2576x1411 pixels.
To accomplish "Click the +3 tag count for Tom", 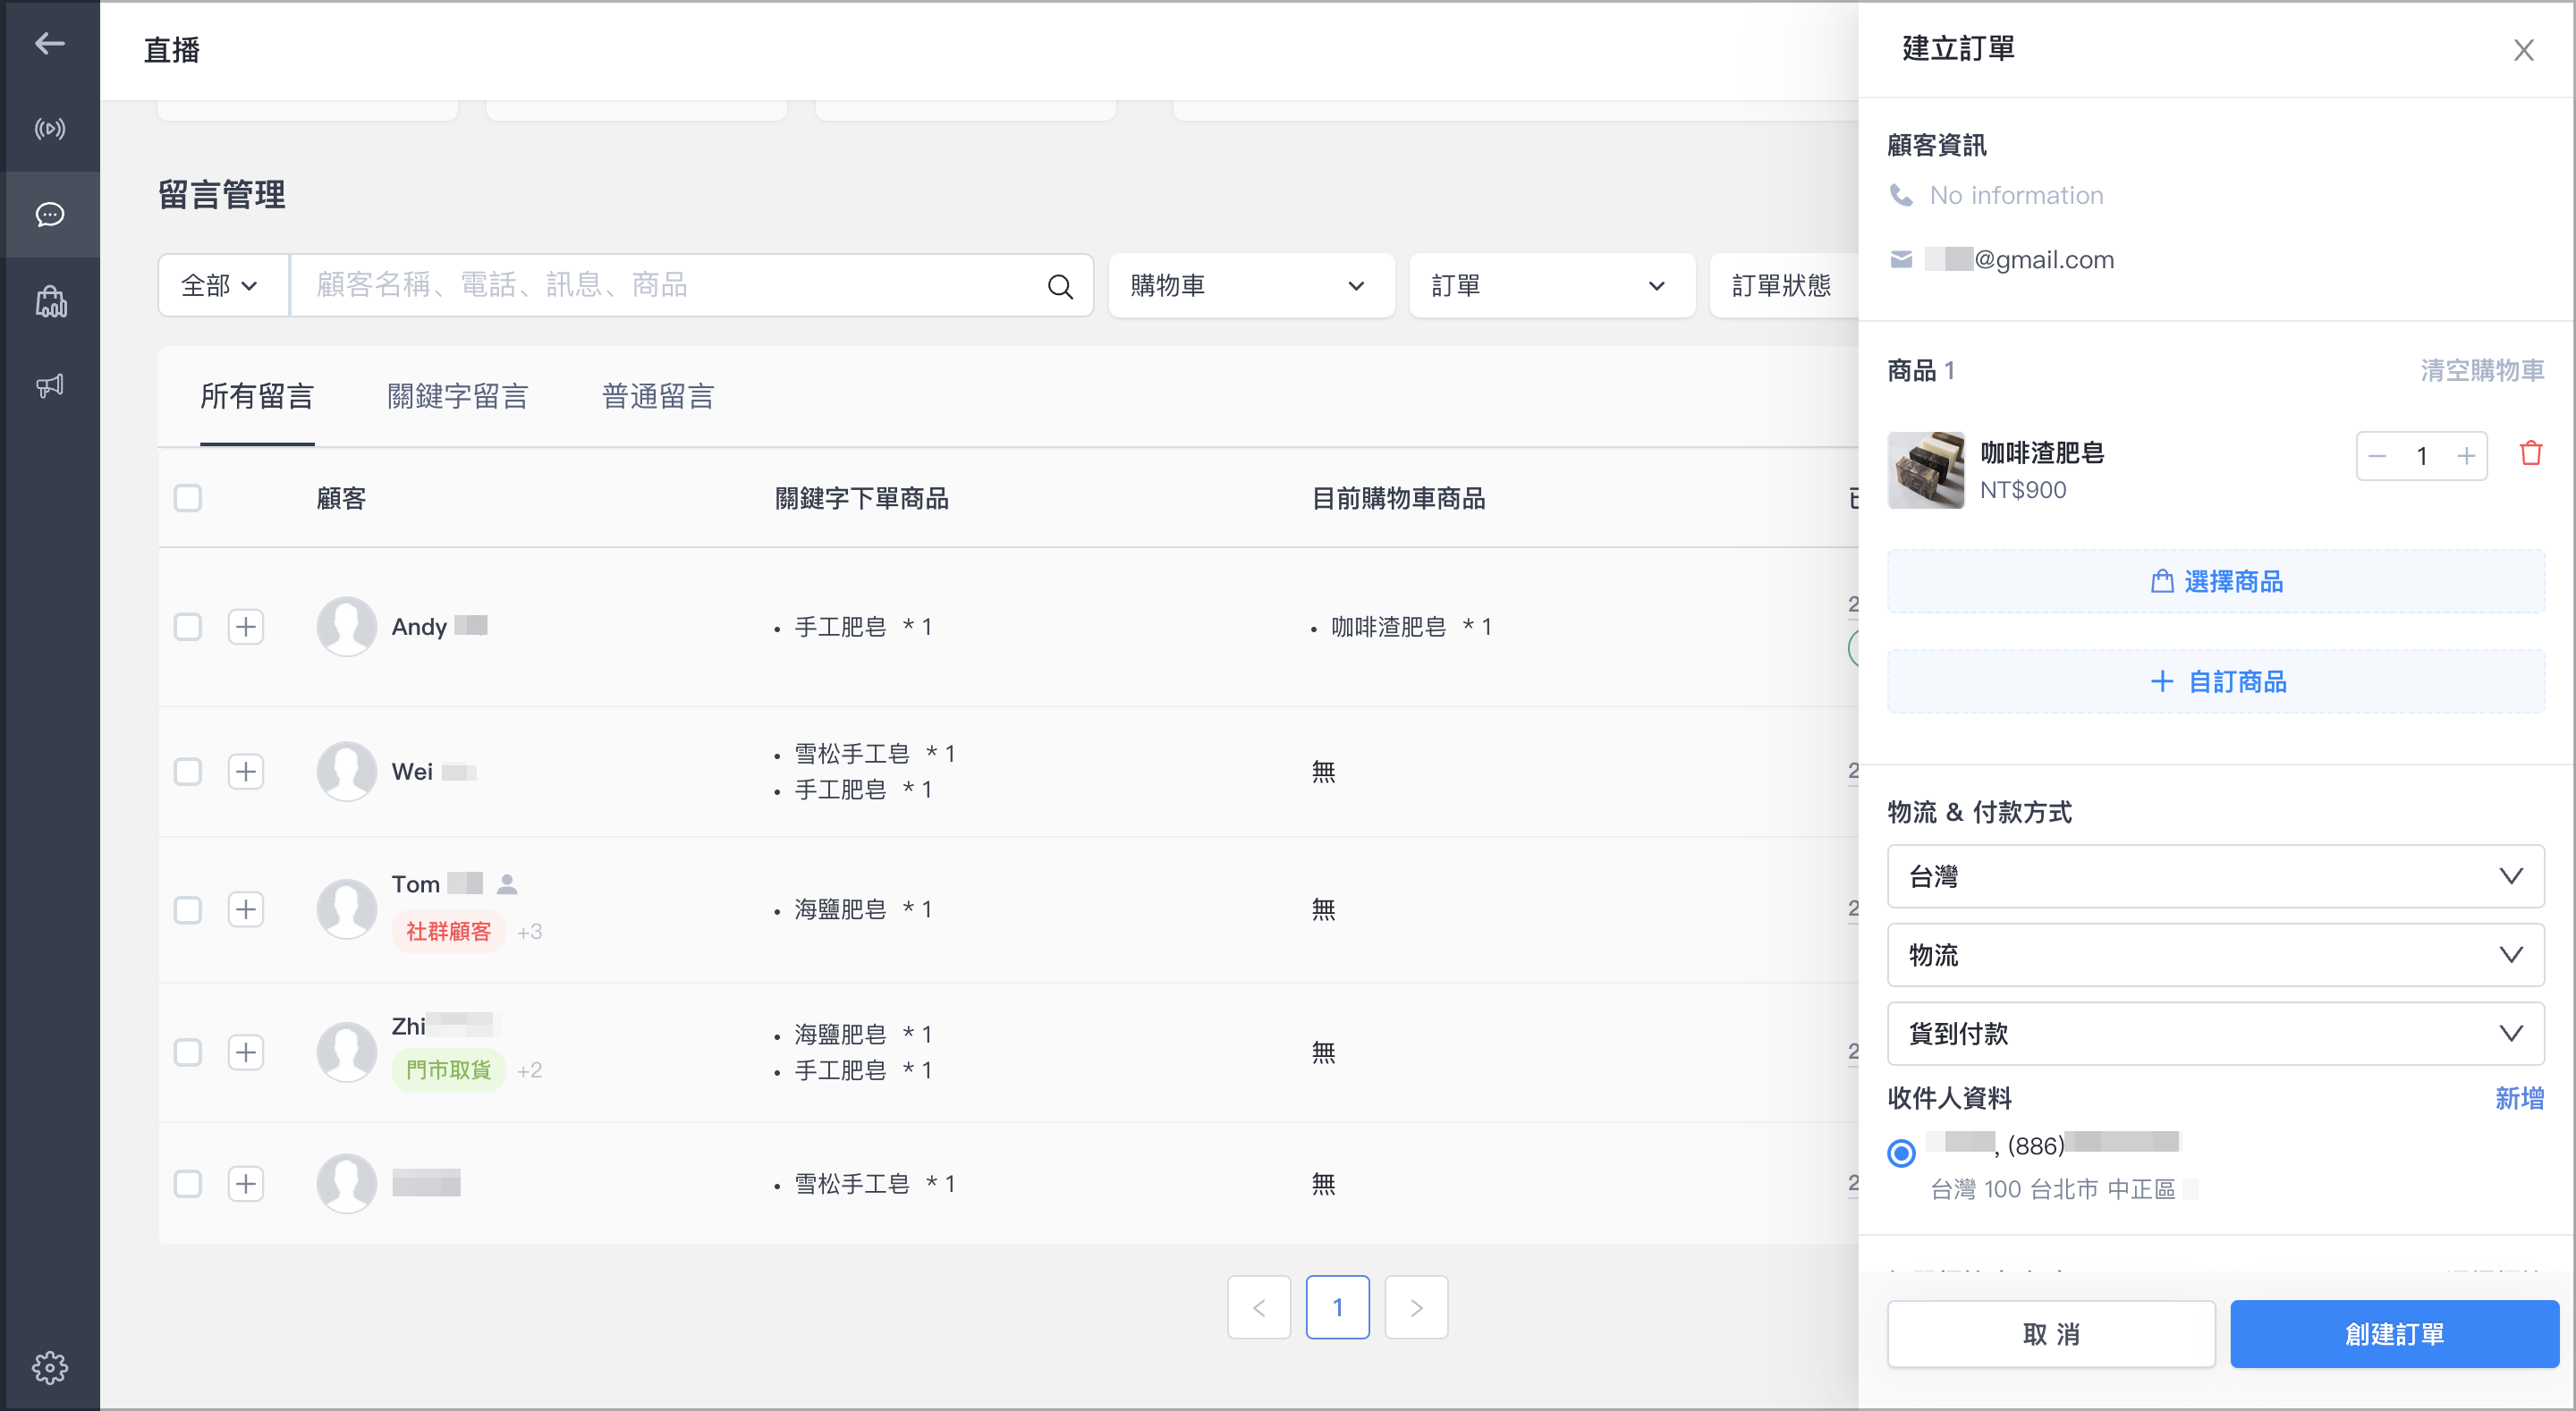I will click(x=529, y=932).
